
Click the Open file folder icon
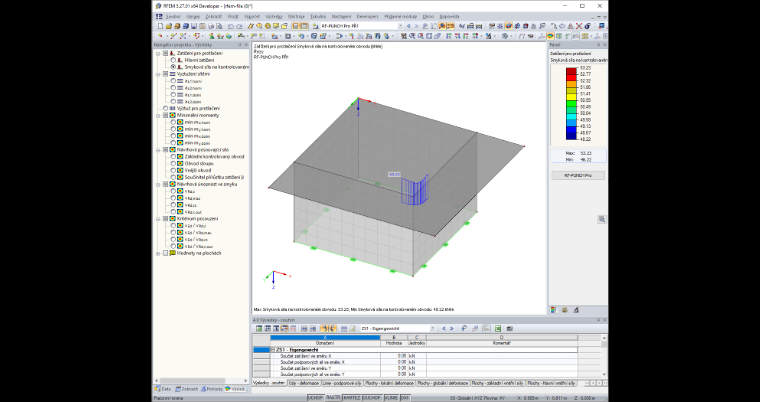169,26
